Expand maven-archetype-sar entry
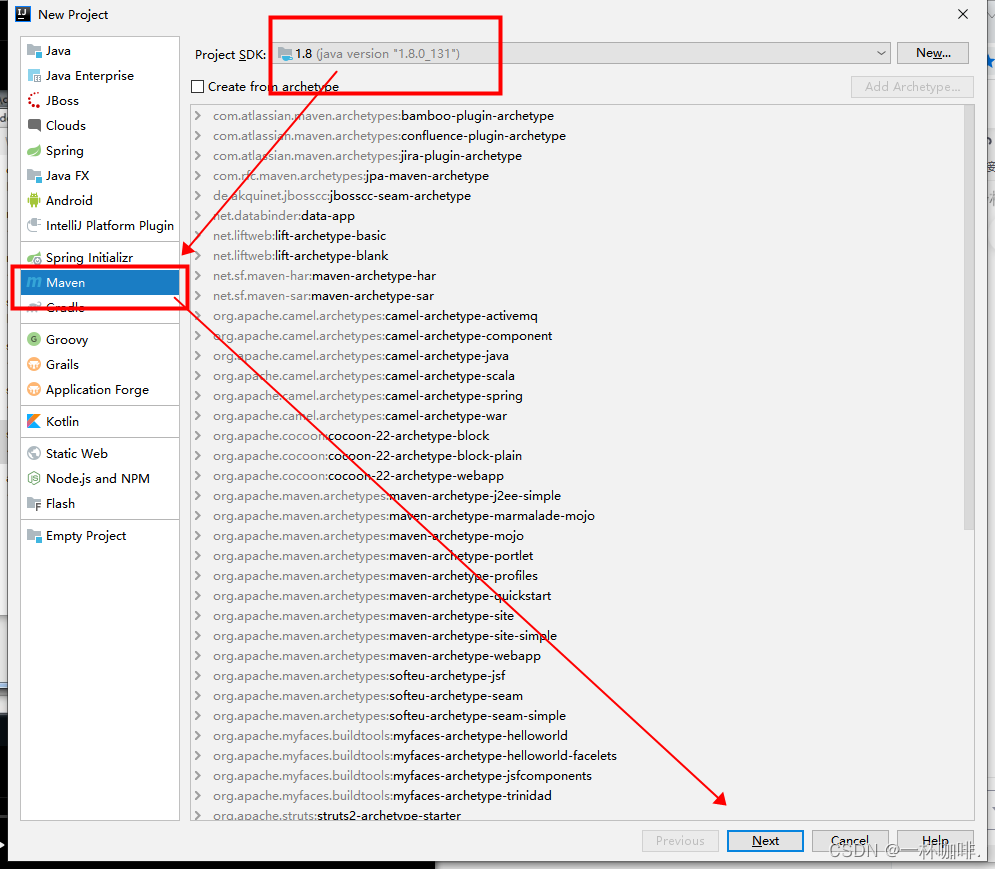995x869 pixels. (x=198, y=295)
